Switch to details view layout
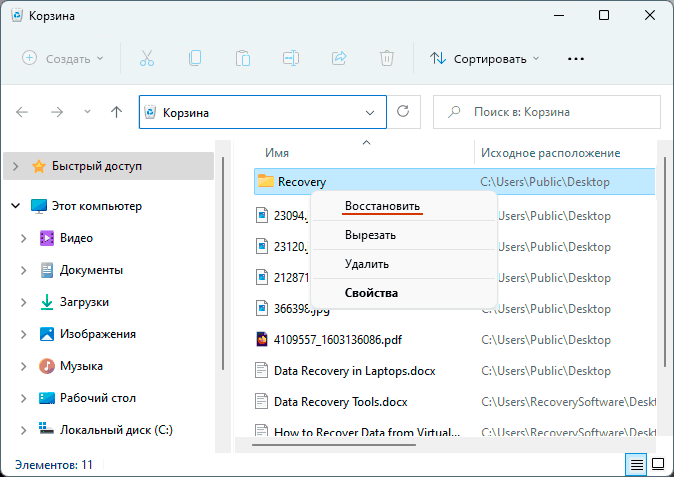674x477 pixels. pos(636,464)
